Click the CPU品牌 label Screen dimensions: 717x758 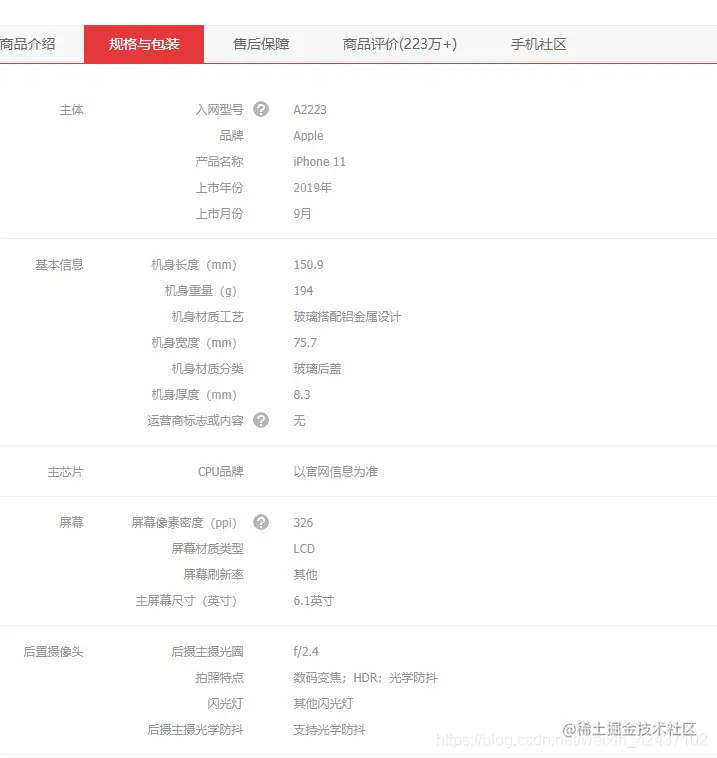click(x=221, y=472)
